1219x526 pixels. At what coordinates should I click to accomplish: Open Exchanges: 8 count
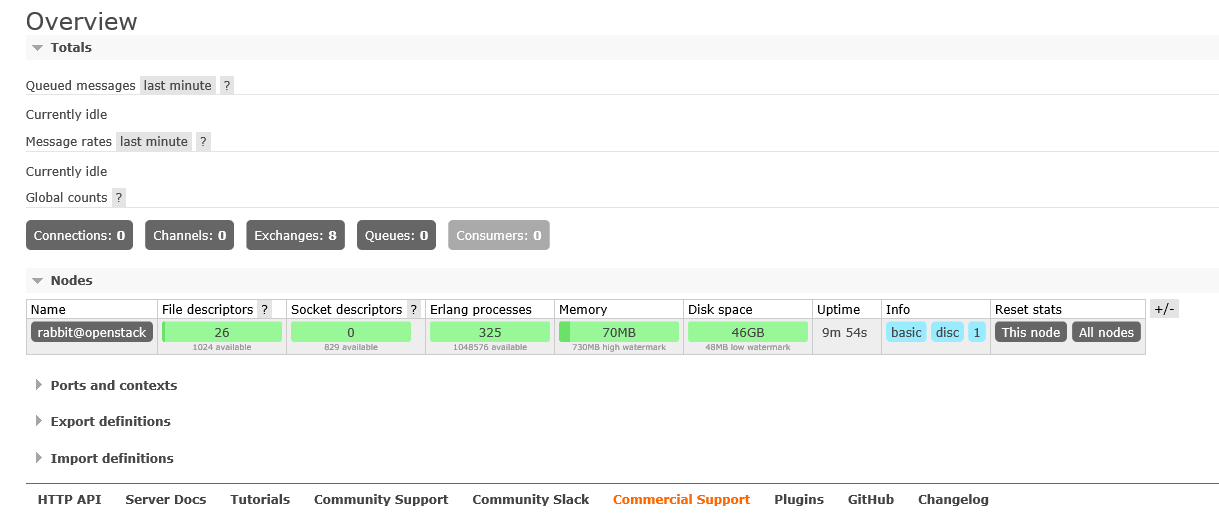pyautogui.click(x=295, y=236)
